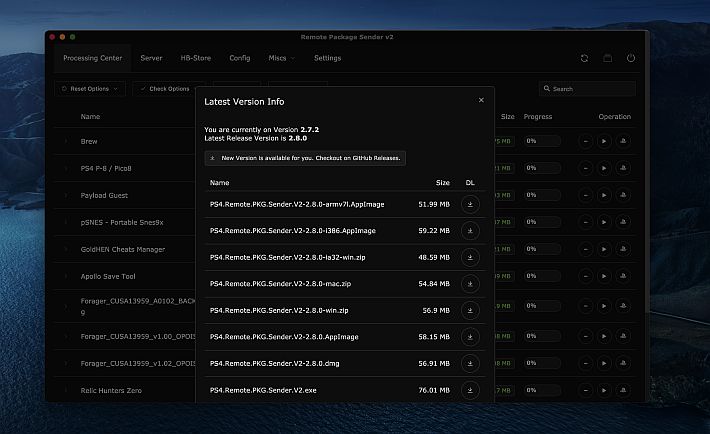
Task: Click the Brew row progress bar
Action: coord(542,141)
